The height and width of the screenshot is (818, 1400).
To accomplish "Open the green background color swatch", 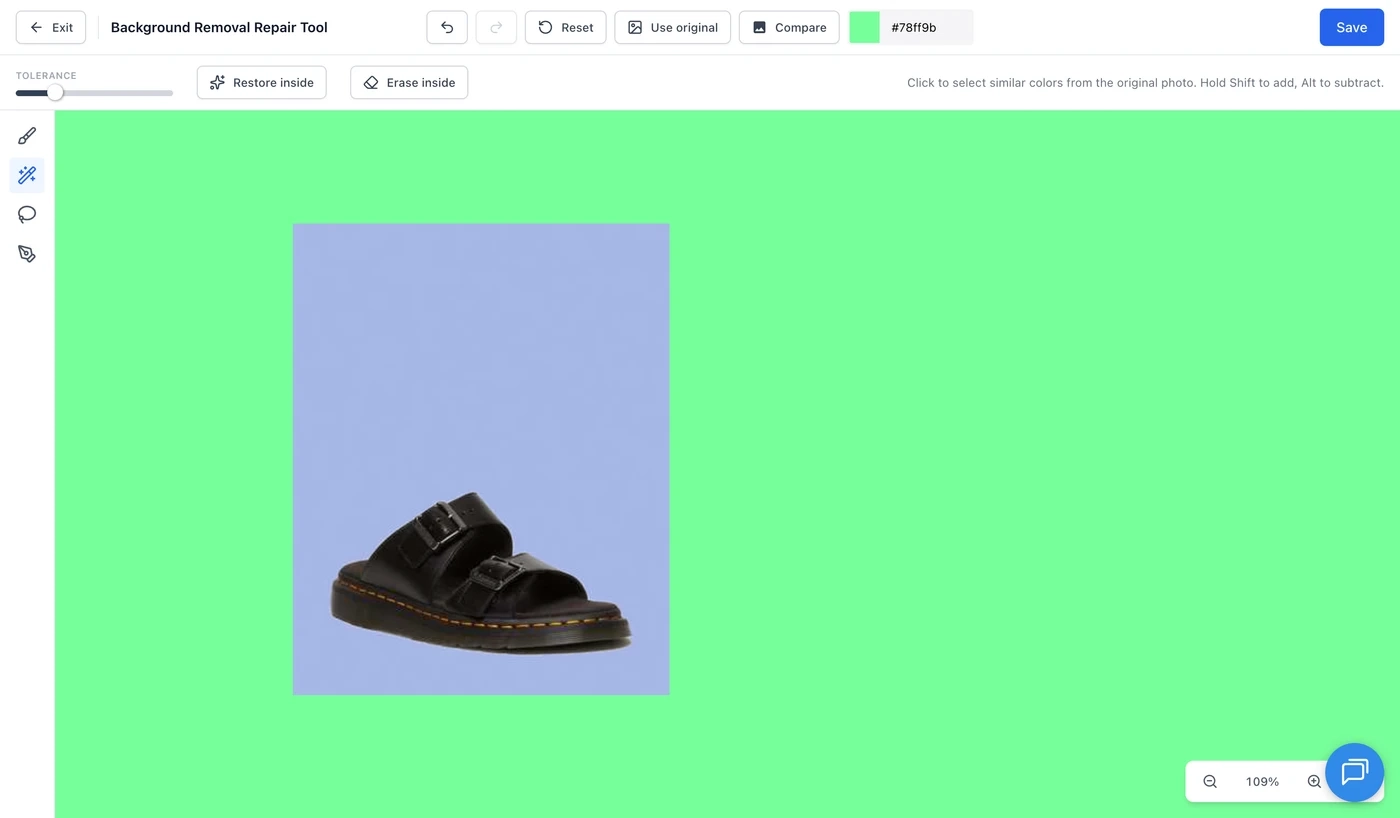I will (864, 27).
